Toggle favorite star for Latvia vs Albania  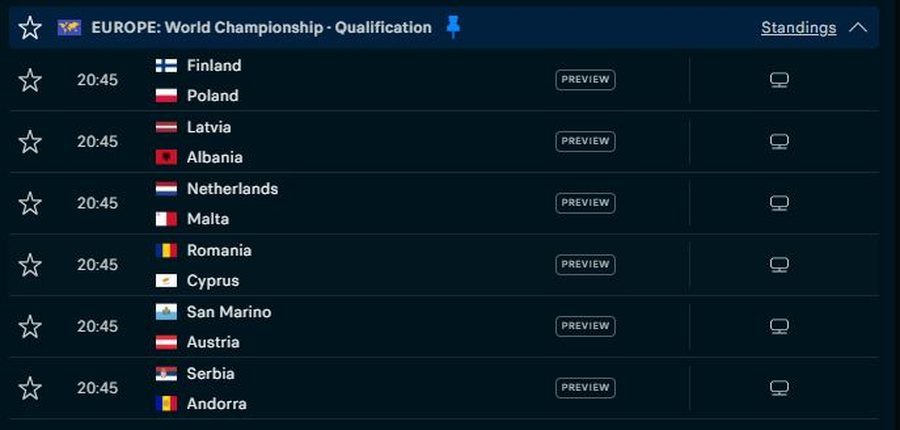coord(30,142)
